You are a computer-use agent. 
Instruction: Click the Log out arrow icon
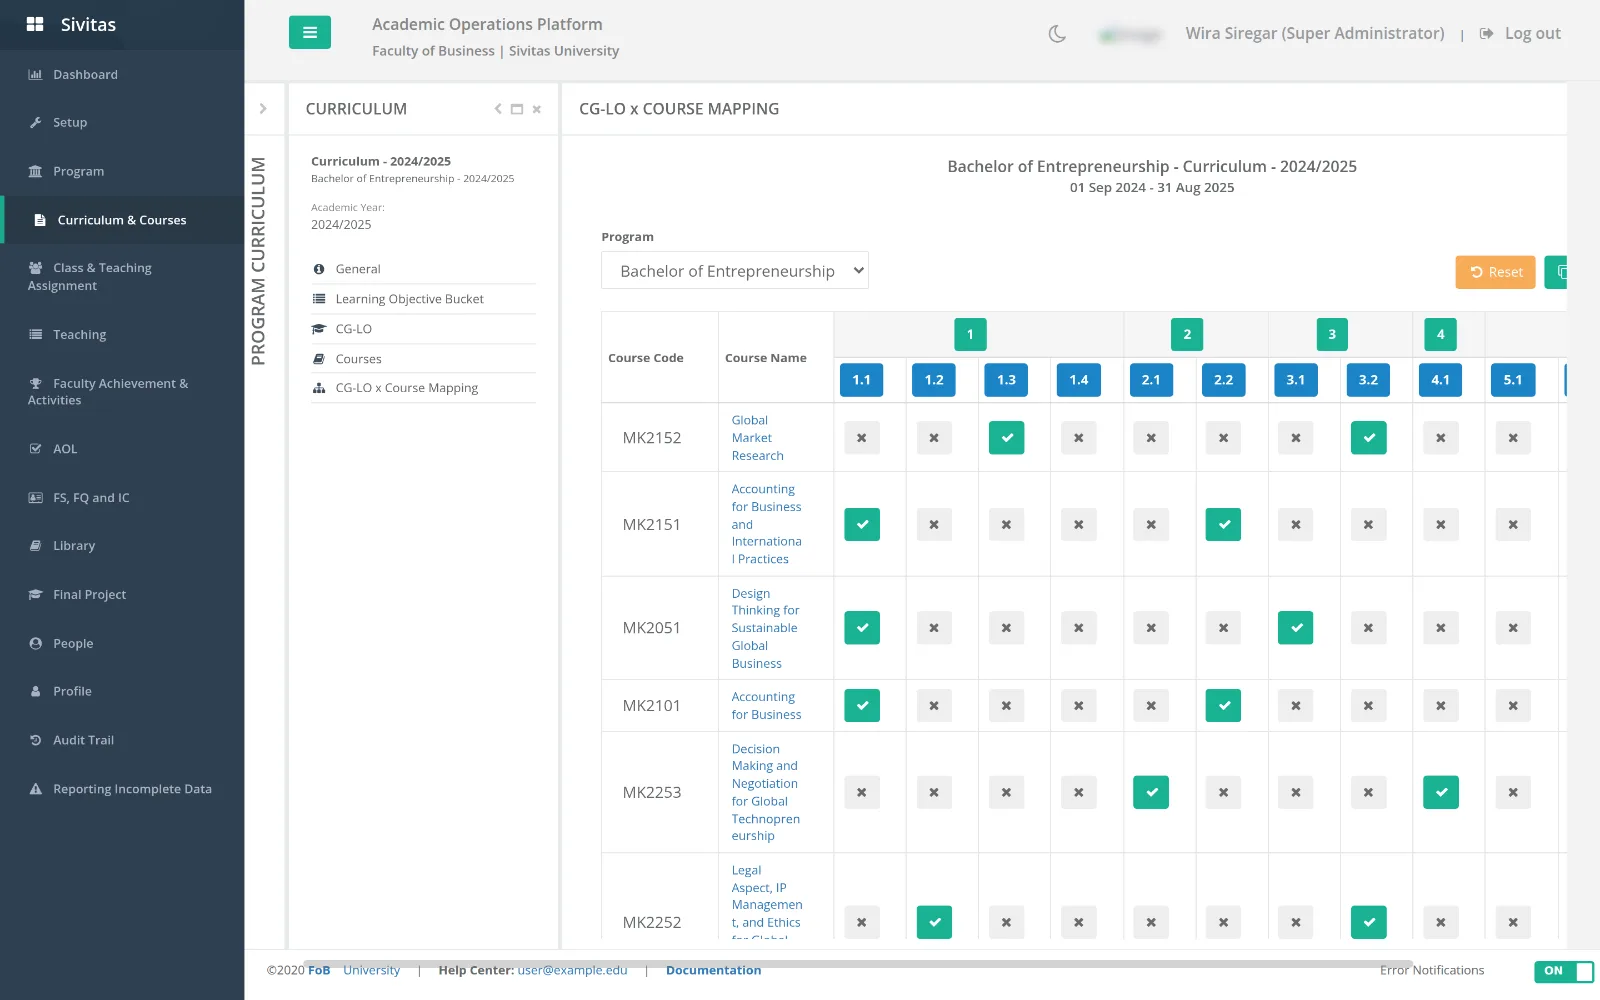[1487, 34]
